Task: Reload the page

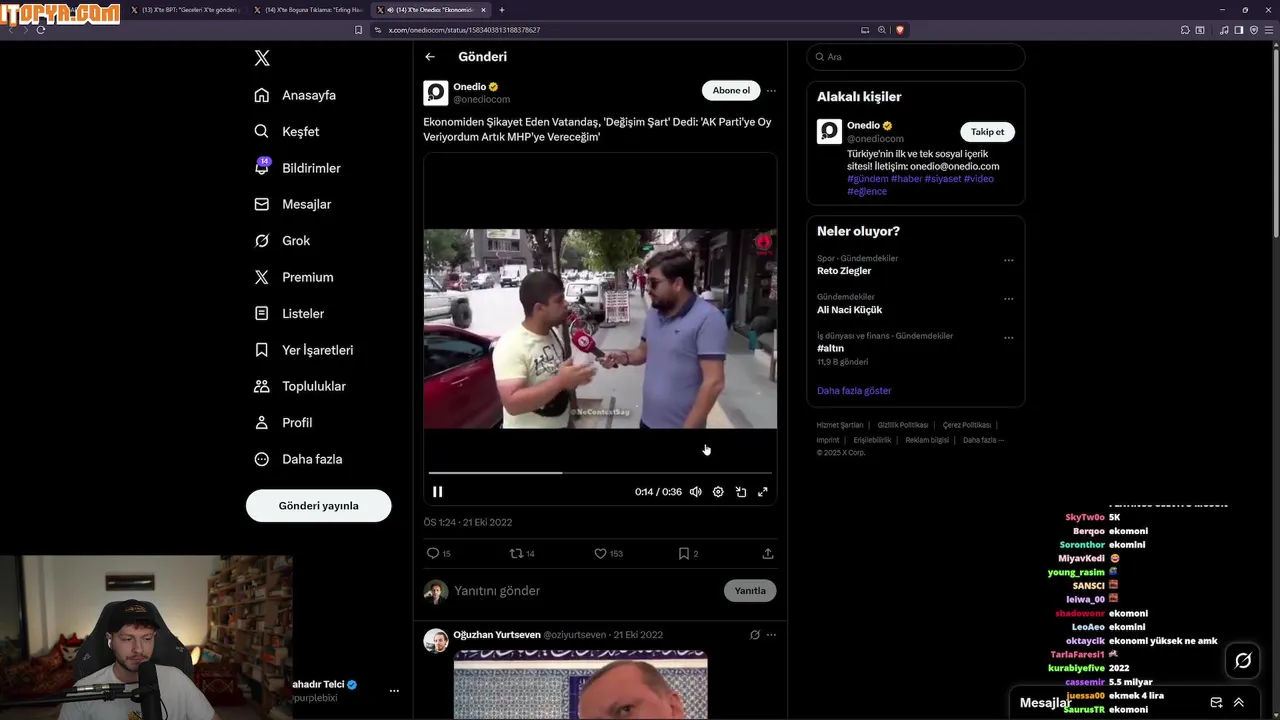Action: 40,30
